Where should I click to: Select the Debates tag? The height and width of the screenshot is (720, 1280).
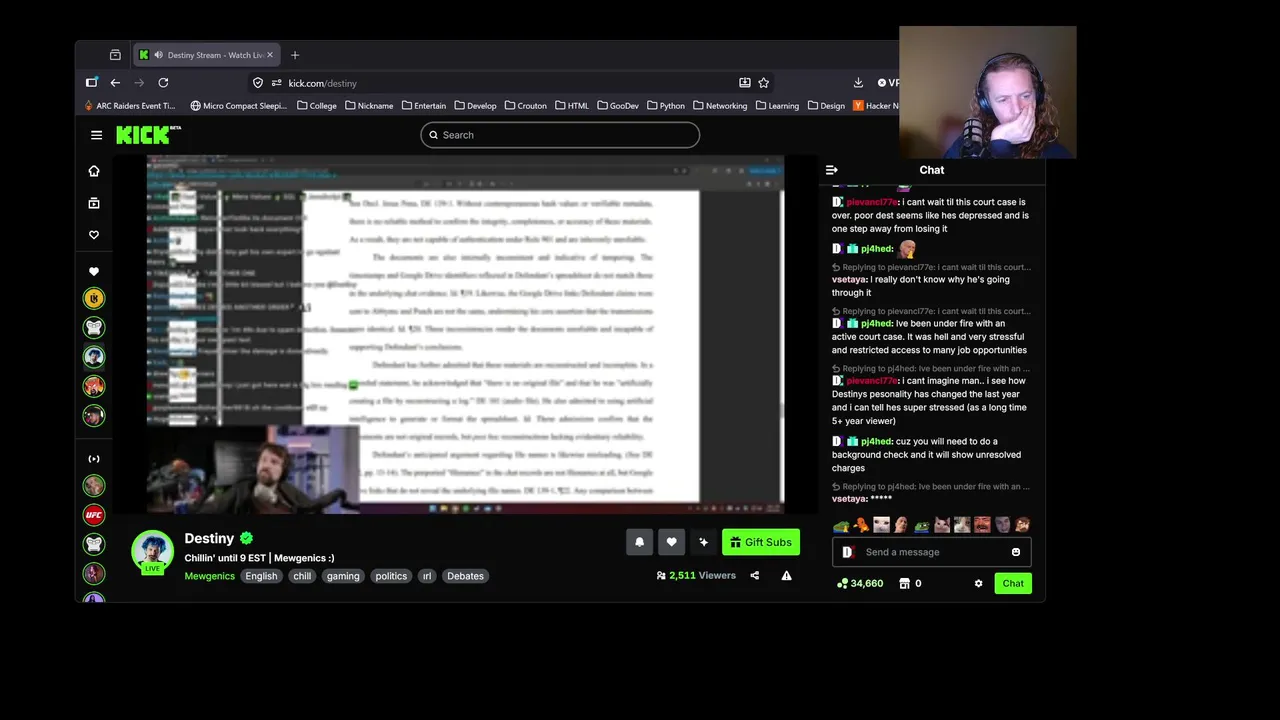coord(465,576)
